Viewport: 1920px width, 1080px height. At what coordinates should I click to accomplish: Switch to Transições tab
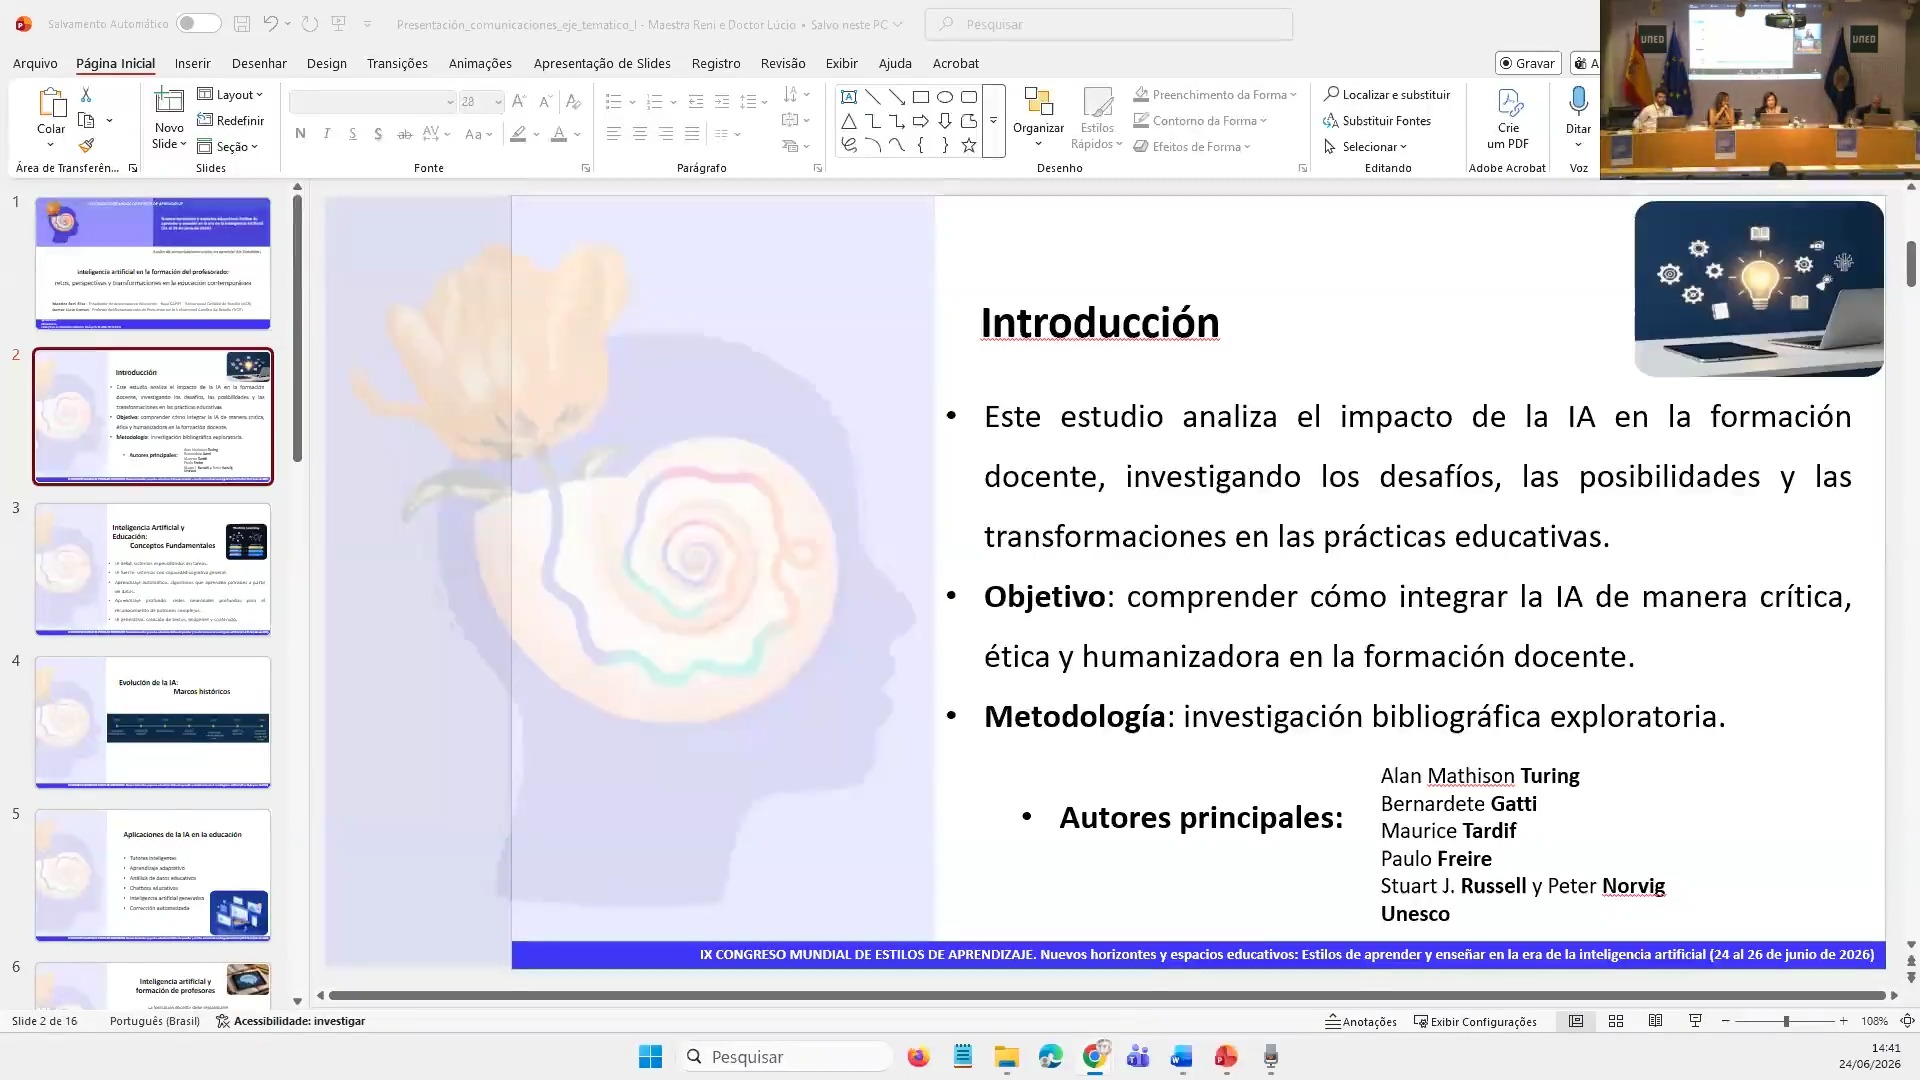(x=397, y=63)
